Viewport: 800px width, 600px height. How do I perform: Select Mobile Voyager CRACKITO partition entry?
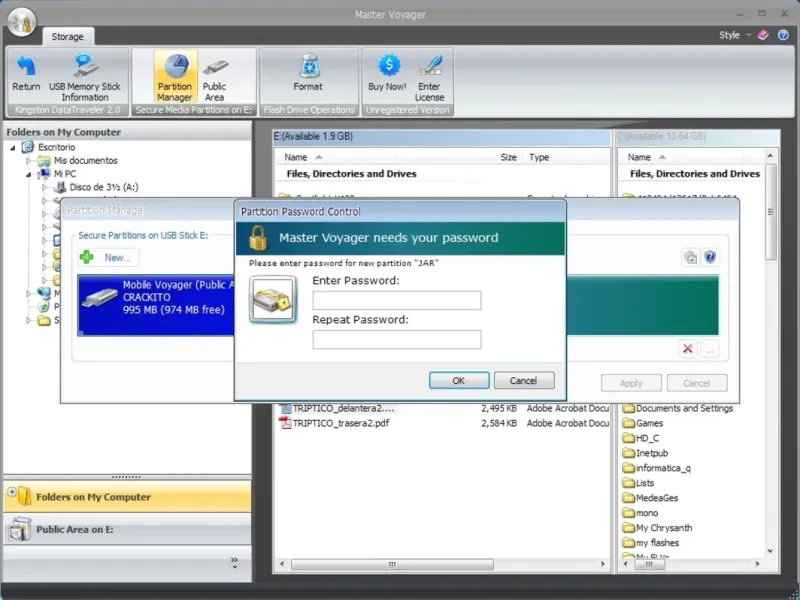coord(156,305)
